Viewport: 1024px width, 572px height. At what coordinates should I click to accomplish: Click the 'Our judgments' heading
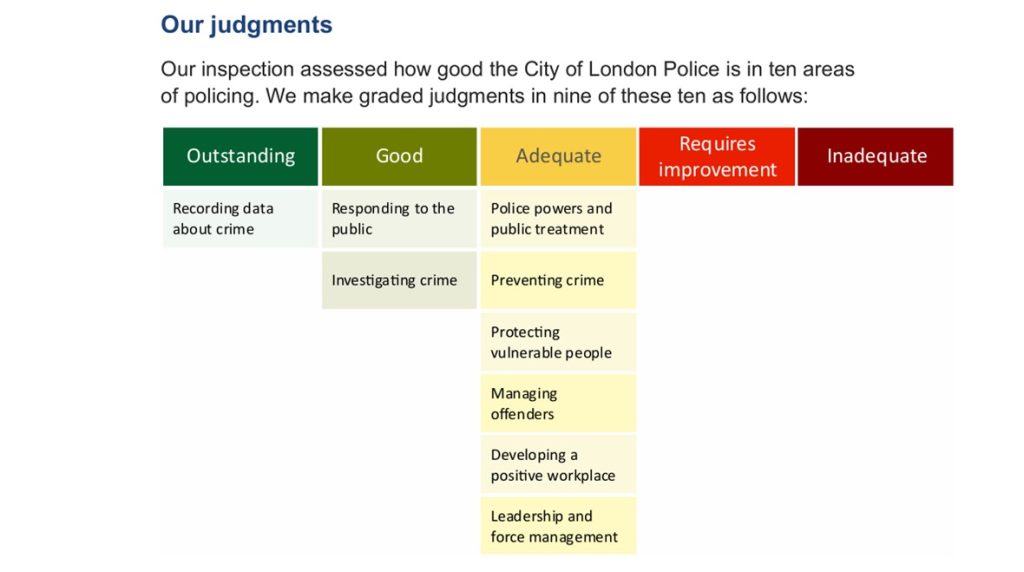coord(246,25)
